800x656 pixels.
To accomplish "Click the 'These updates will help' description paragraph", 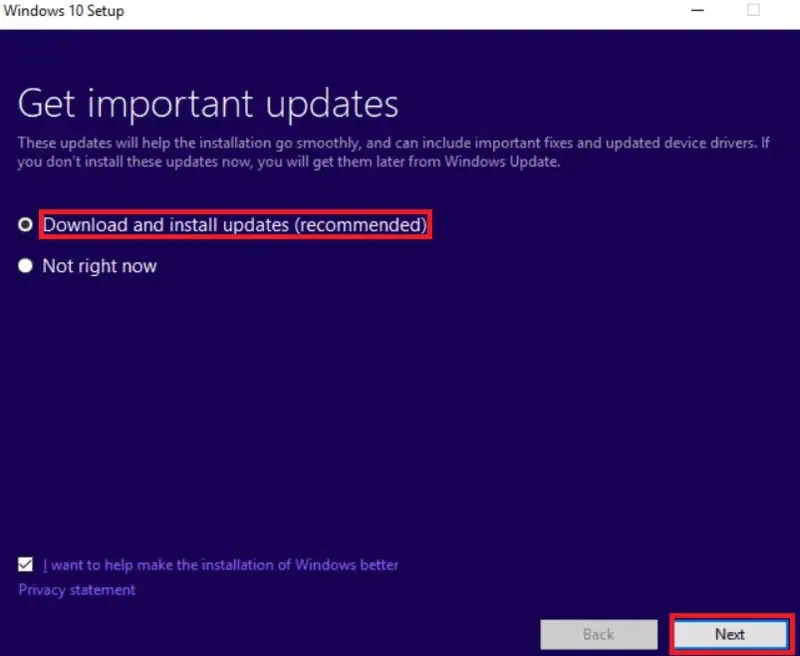I will [x=393, y=152].
